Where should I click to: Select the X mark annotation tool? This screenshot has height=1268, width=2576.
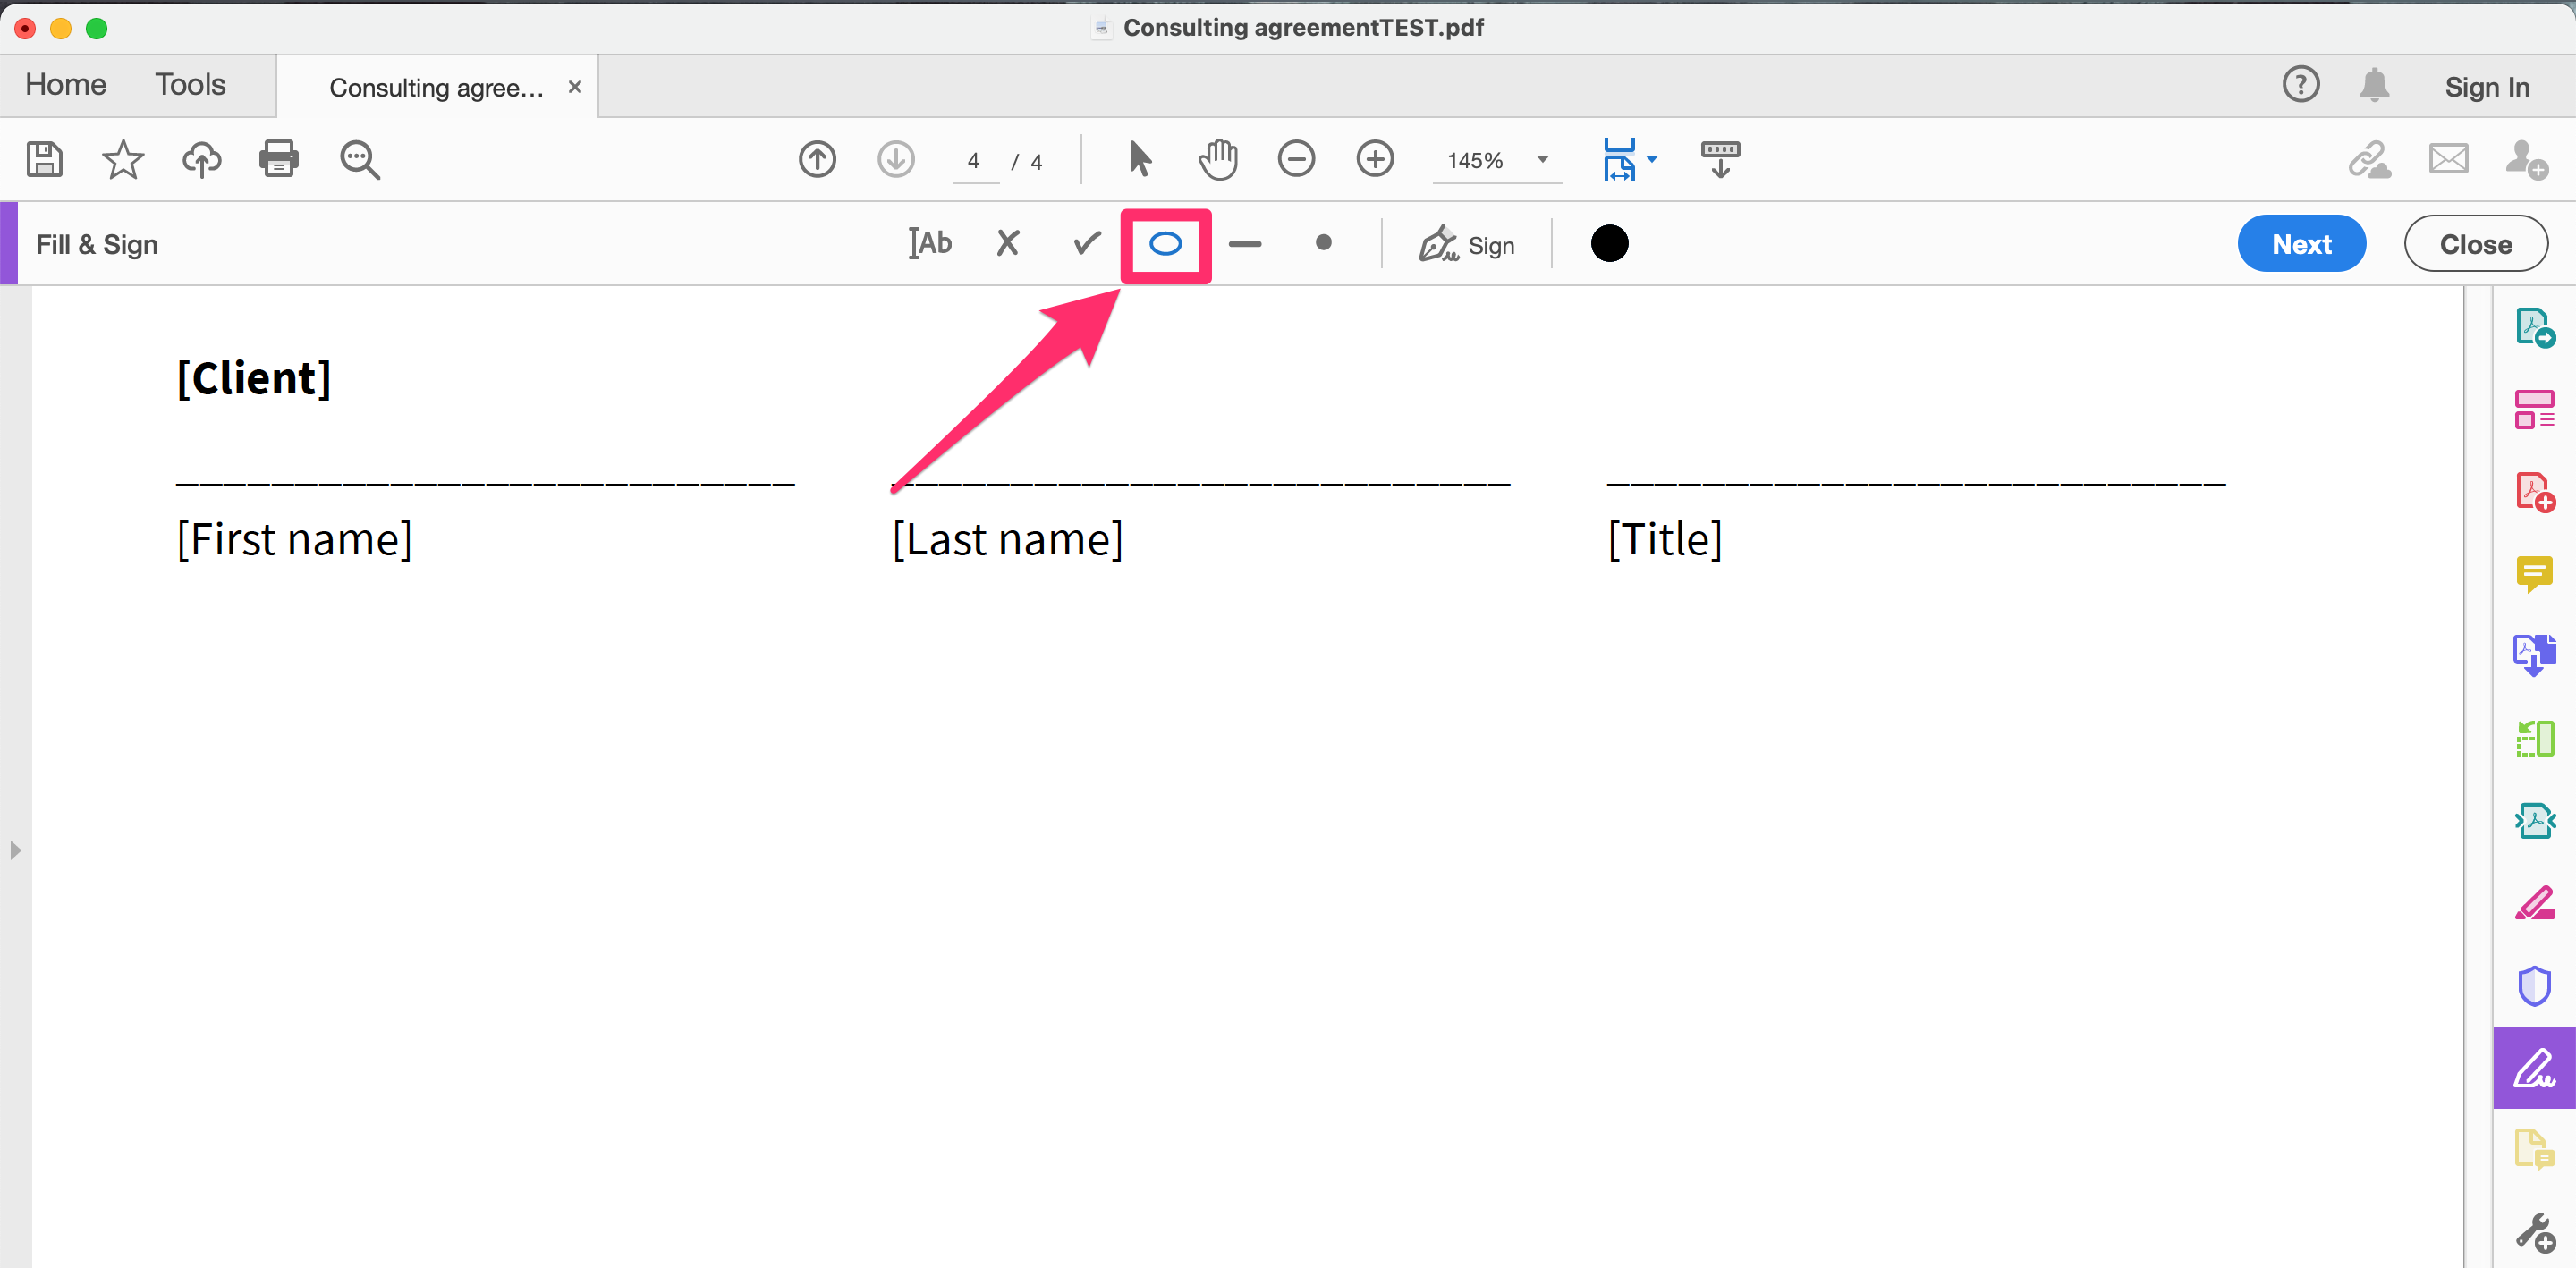[1007, 245]
